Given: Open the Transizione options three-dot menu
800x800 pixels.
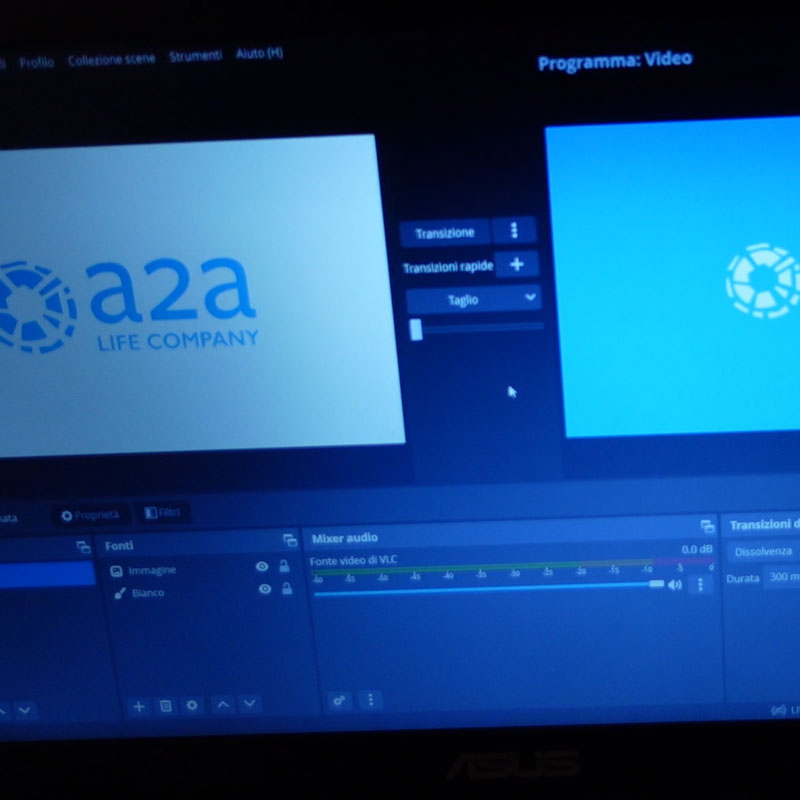Looking at the screenshot, I should (x=514, y=230).
